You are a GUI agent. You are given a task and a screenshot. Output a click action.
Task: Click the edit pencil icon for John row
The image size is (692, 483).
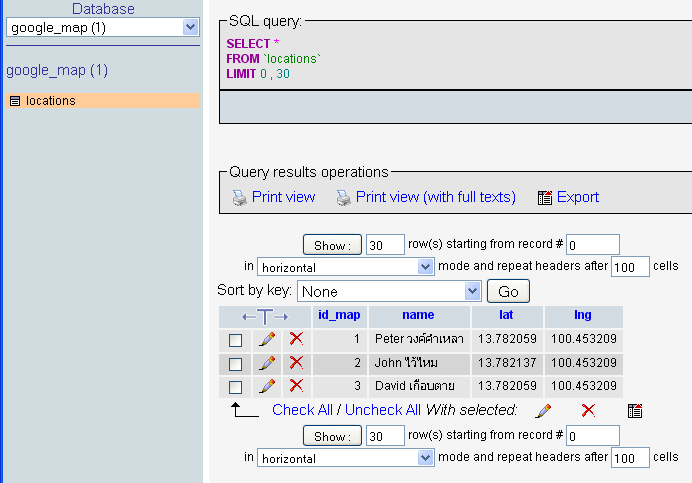[267, 363]
